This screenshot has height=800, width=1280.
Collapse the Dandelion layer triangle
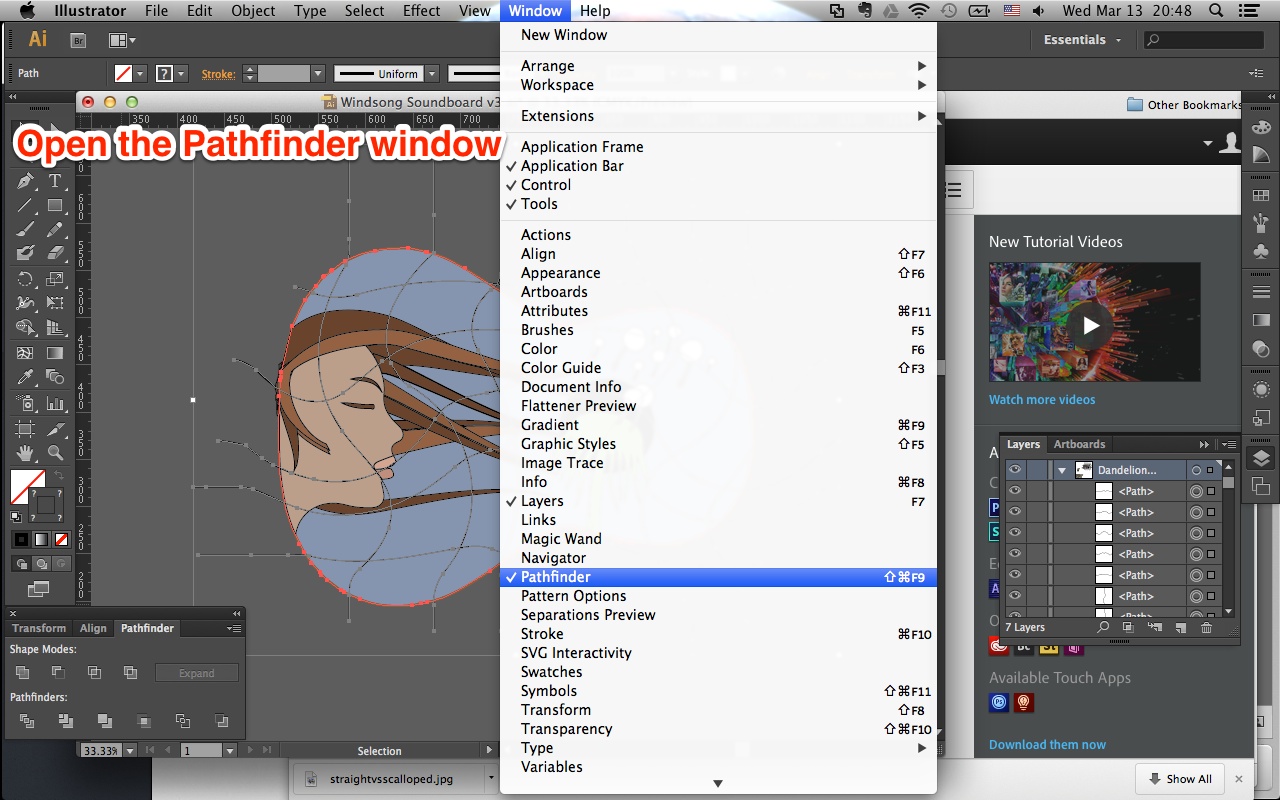tap(1062, 470)
